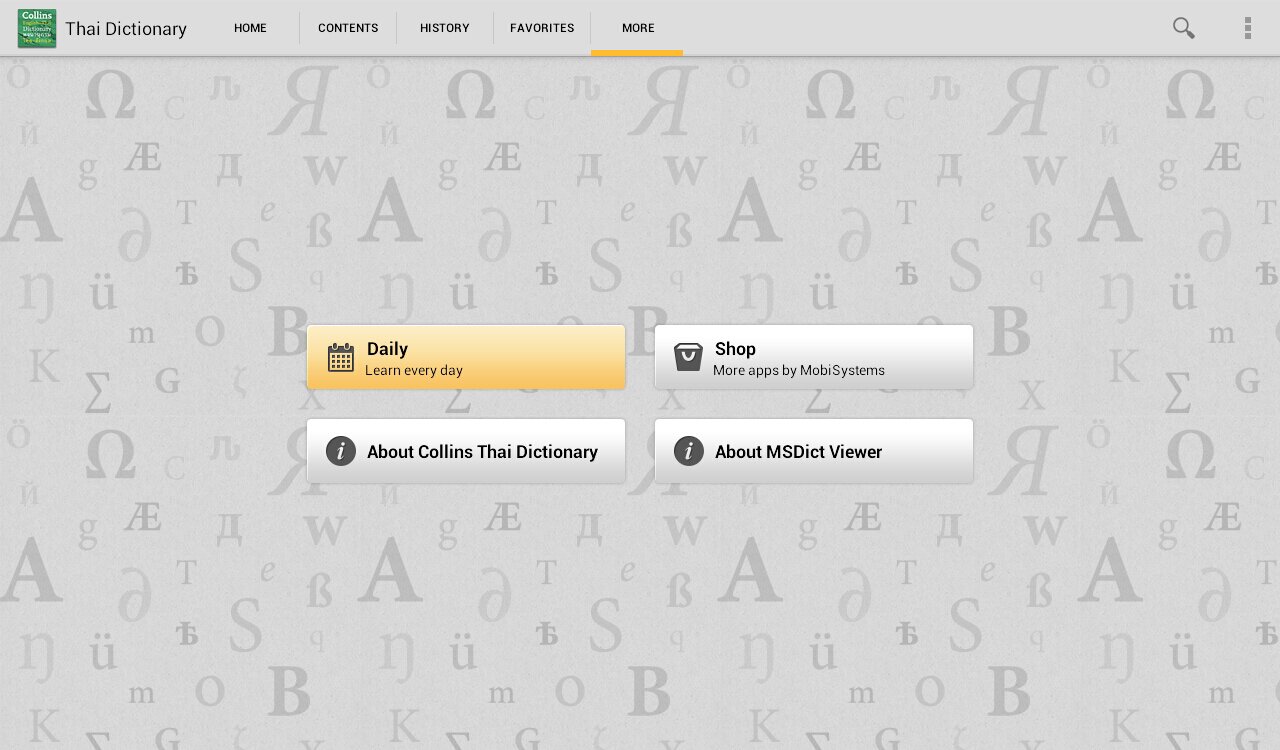Viewport: 1280px width, 750px height.
Task: Go to the HISTORY tab
Action: tap(445, 28)
